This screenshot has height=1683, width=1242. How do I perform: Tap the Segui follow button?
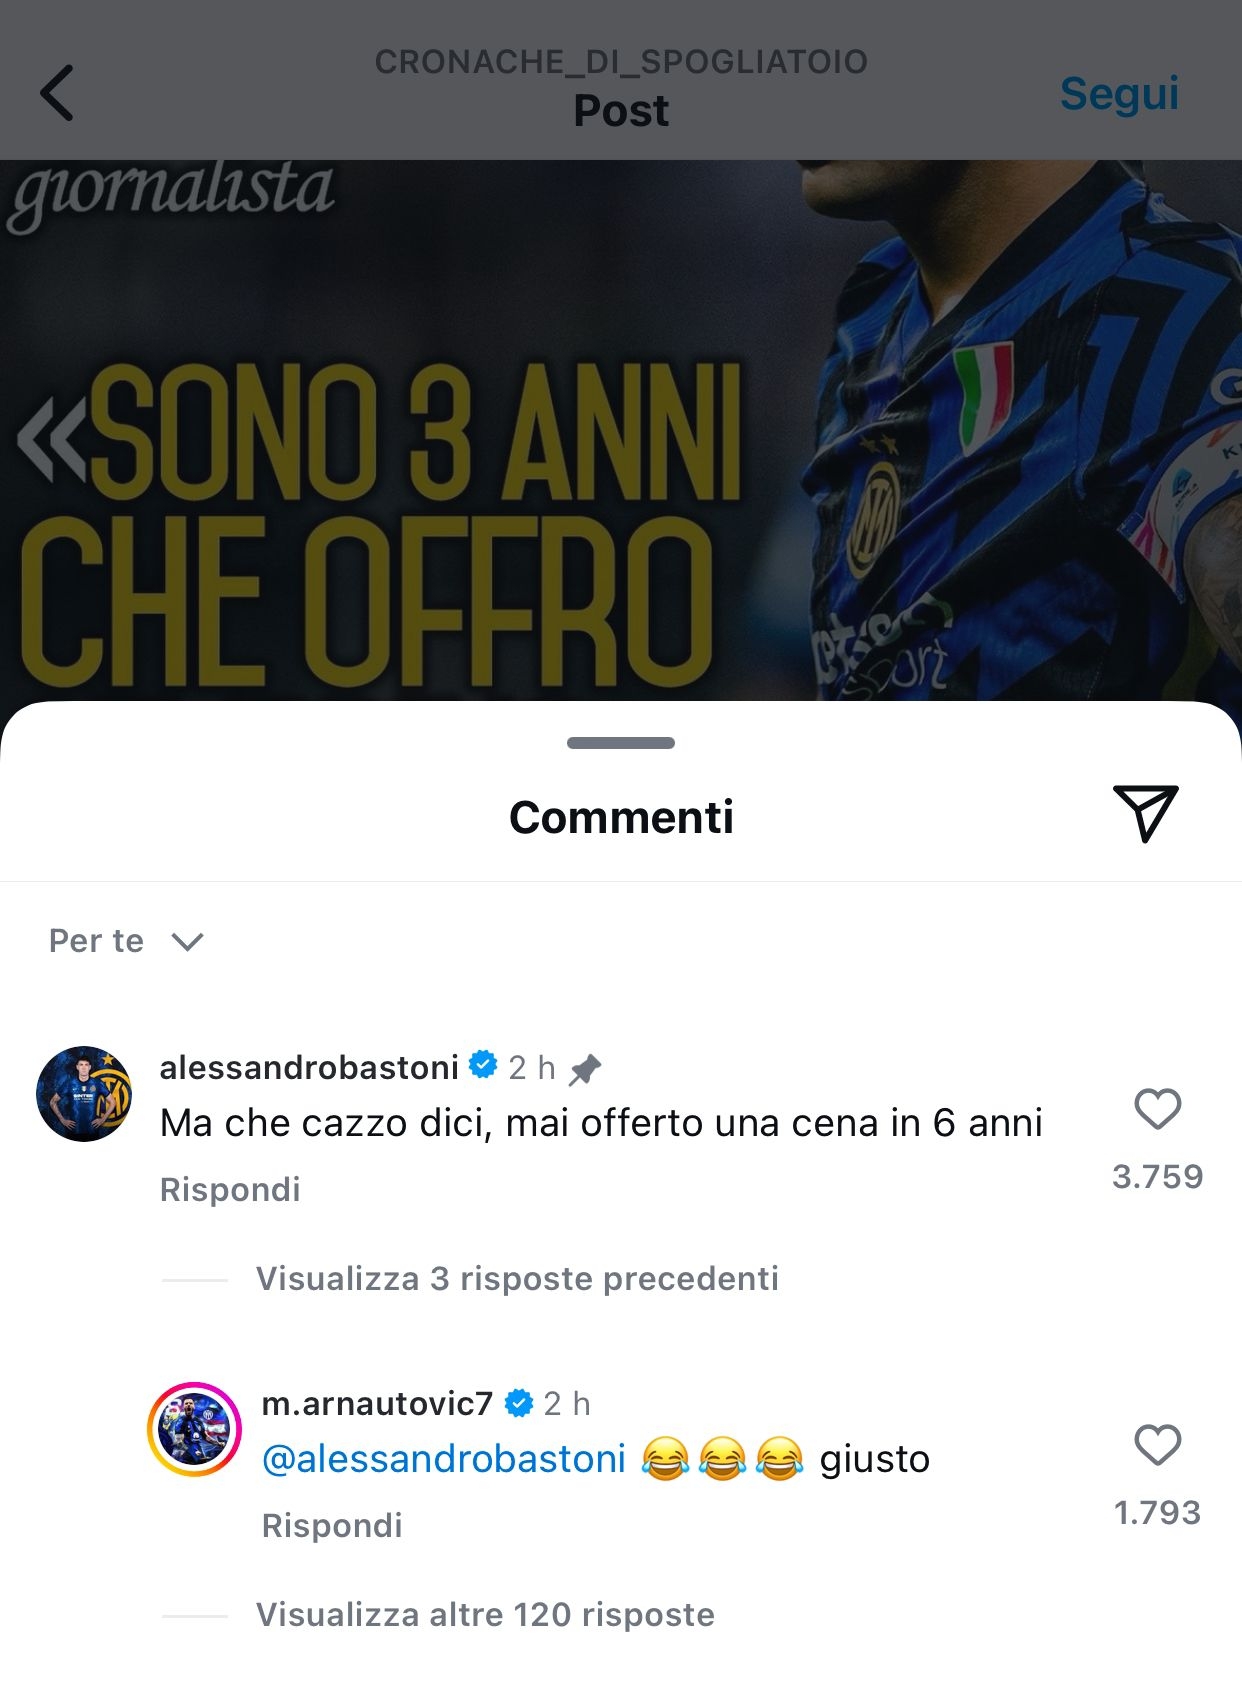point(1119,93)
